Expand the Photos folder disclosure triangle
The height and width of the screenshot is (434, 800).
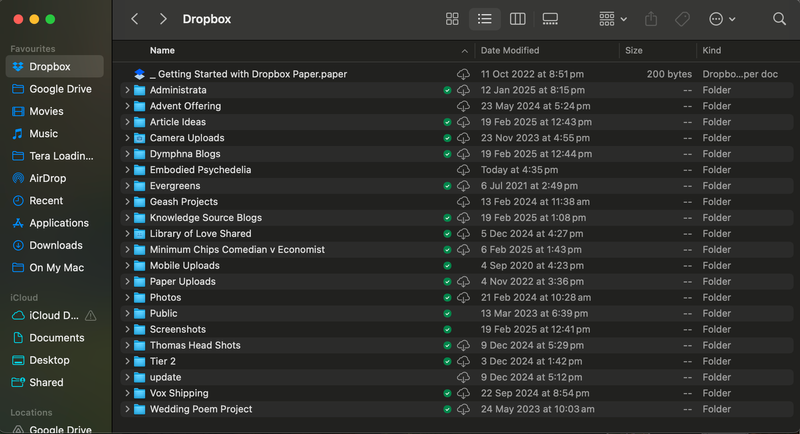click(127, 298)
